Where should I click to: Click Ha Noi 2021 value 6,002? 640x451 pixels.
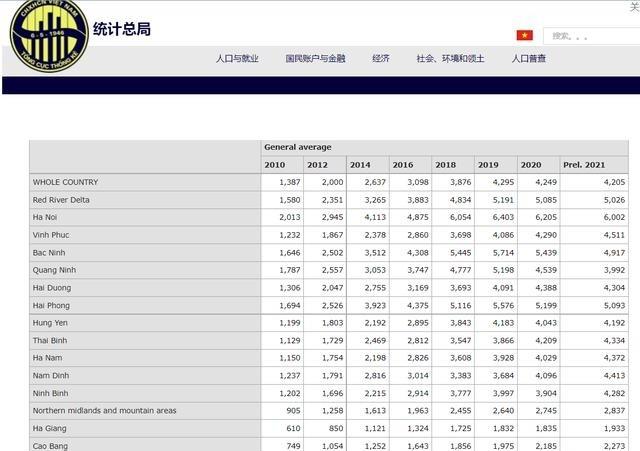[614, 218]
